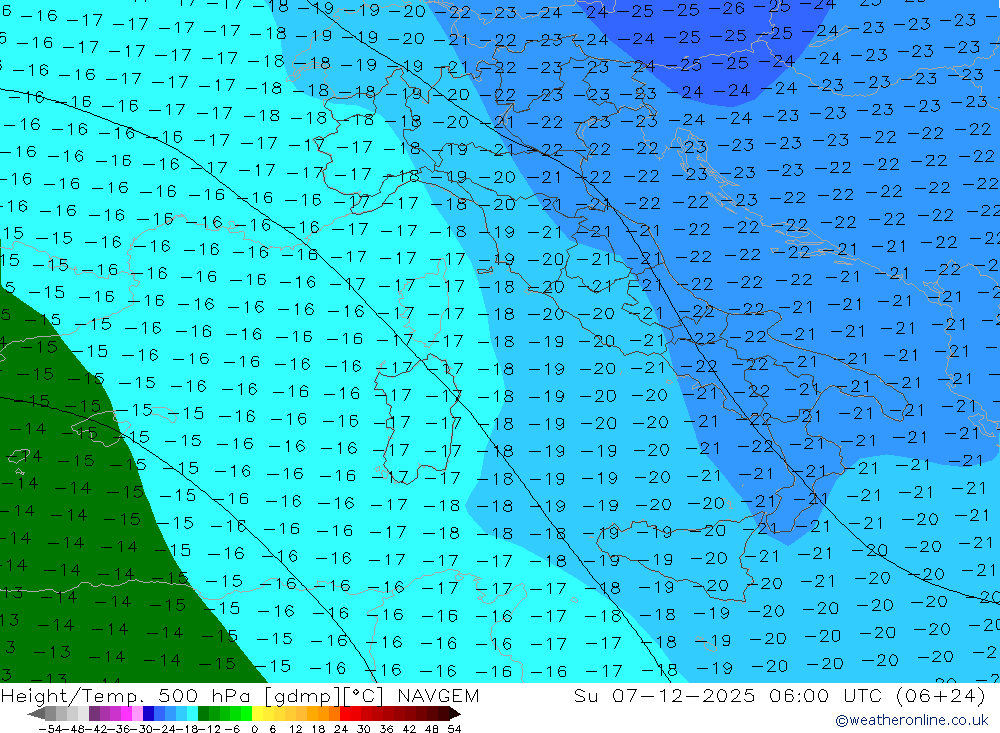Select the bright red legend swatch above 24
Viewport: 1000px width, 733px height.
(345, 714)
